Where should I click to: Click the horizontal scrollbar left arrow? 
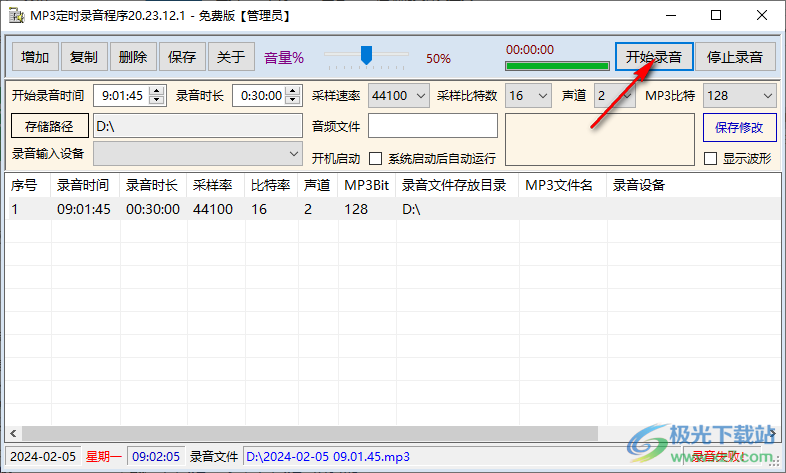13,433
